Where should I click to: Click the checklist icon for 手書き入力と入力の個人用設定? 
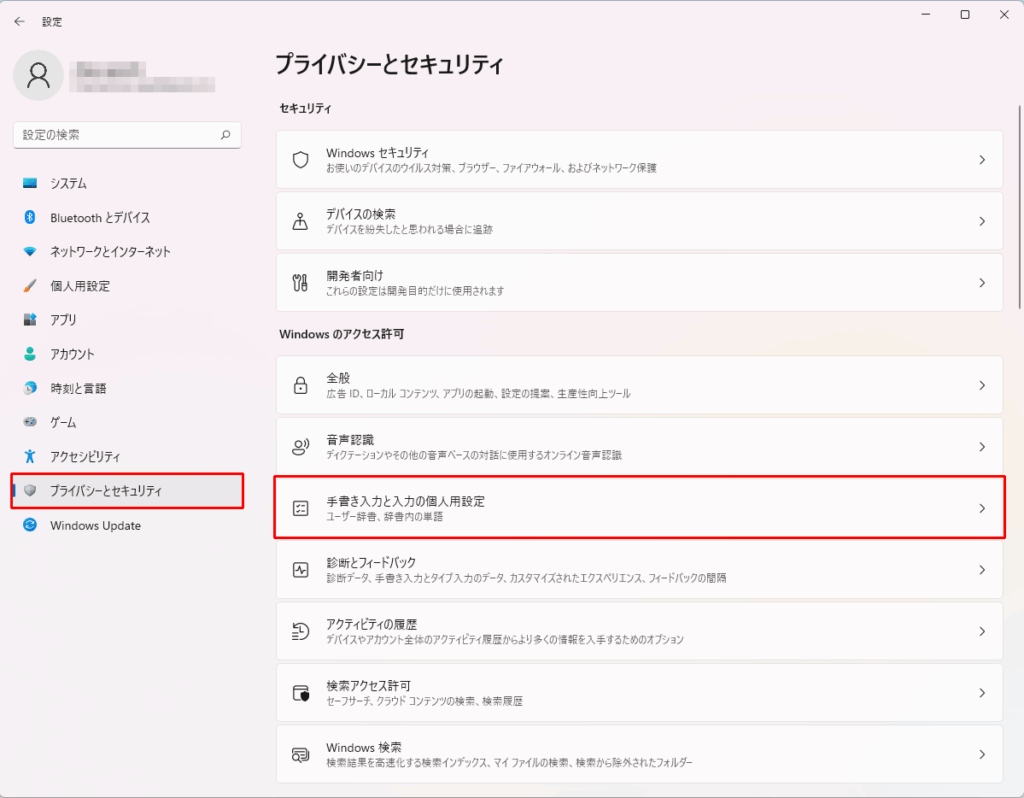click(x=300, y=508)
